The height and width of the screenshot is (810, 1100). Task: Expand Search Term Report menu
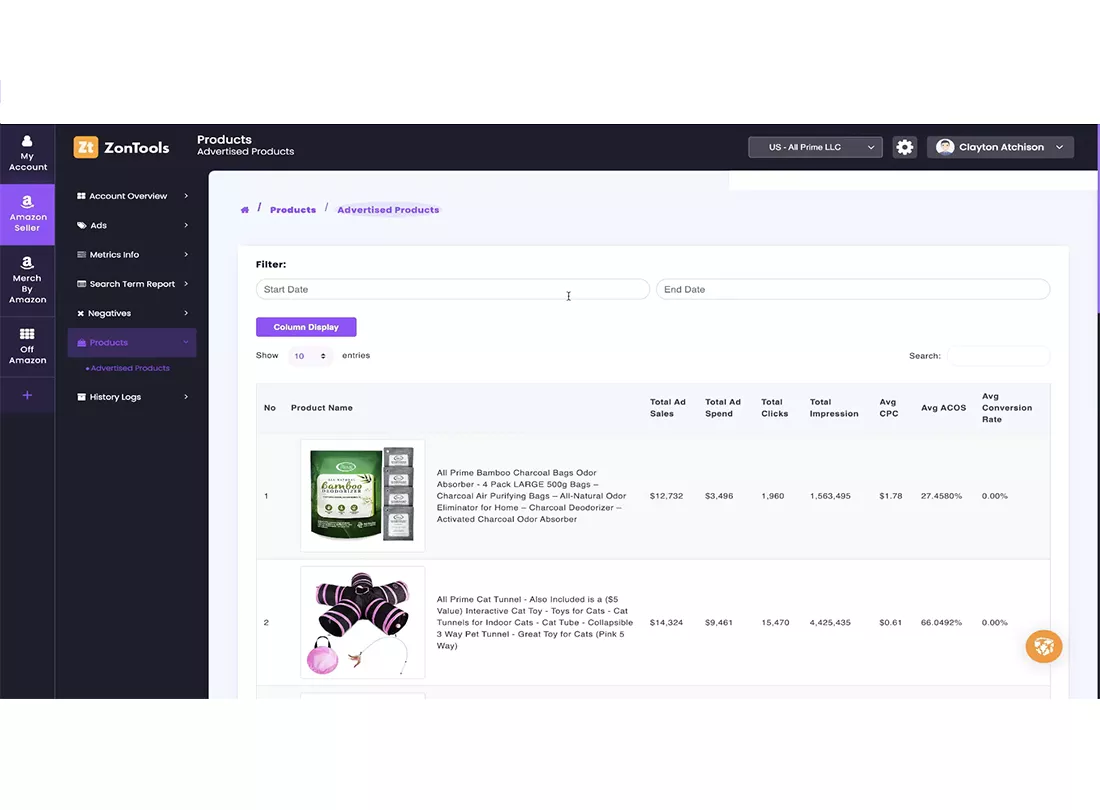(132, 284)
